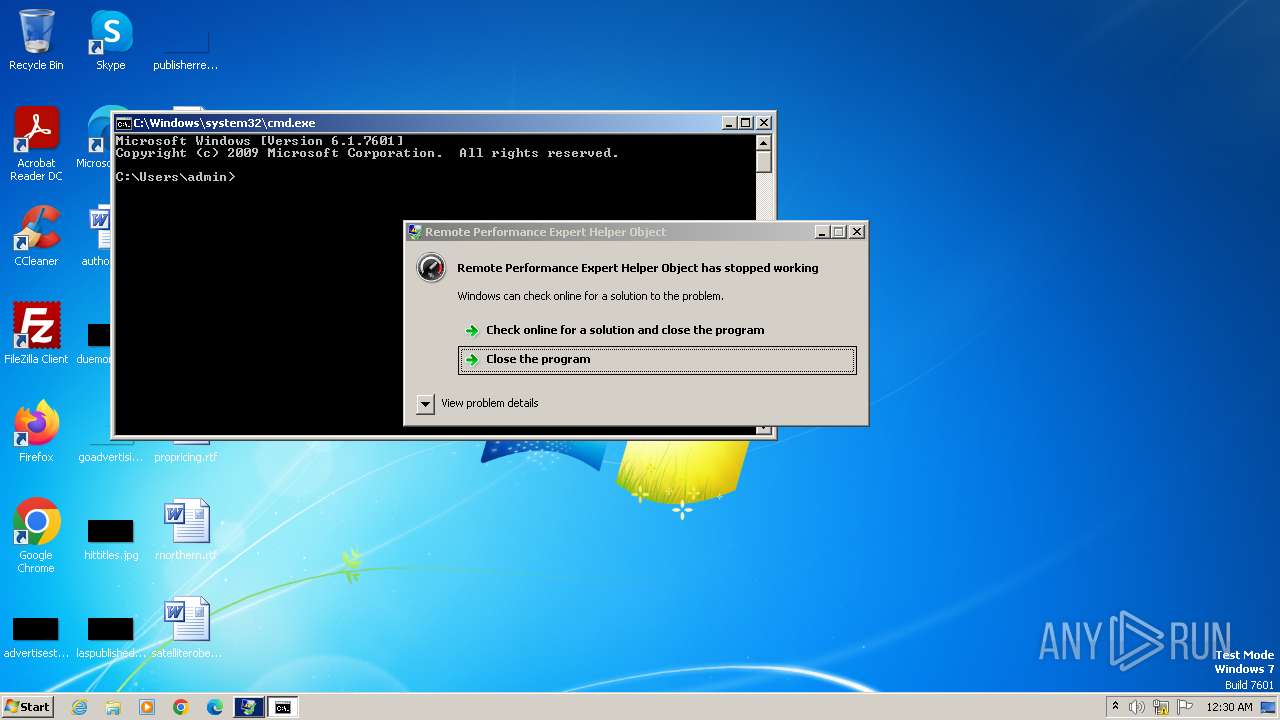Click the network icon in tray
1280x720 pixels.
[1161, 707]
